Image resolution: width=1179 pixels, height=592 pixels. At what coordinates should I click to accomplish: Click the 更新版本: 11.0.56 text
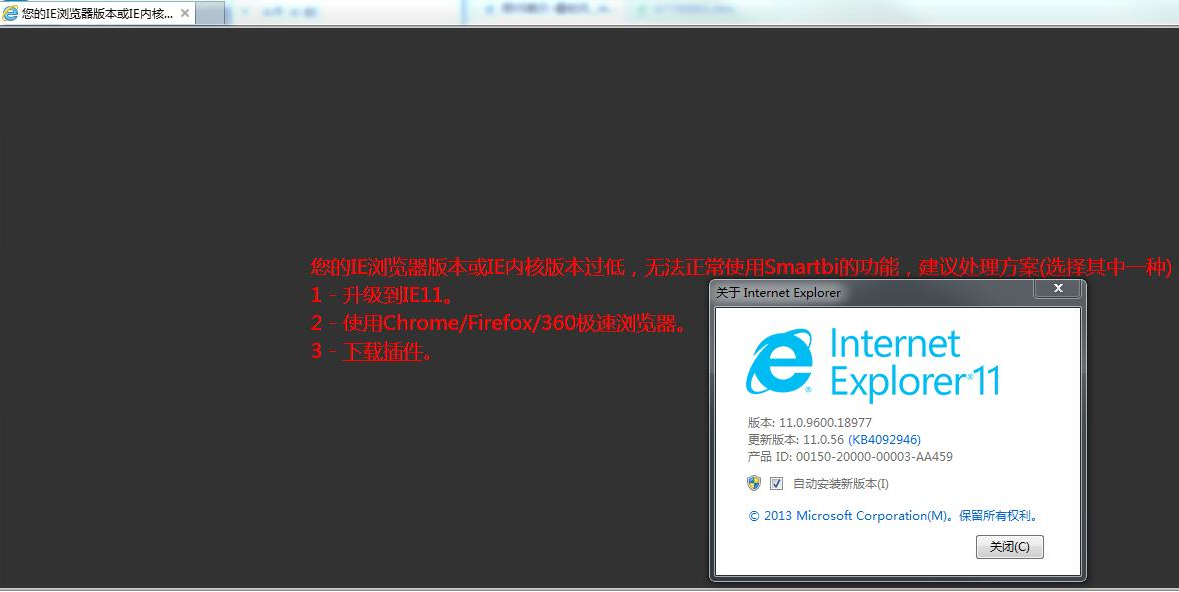(796, 439)
